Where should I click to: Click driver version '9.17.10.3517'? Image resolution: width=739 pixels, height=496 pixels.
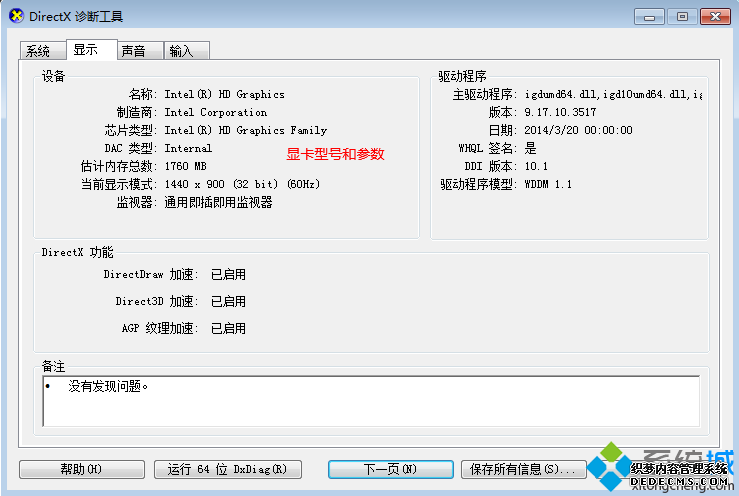click(x=560, y=112)
